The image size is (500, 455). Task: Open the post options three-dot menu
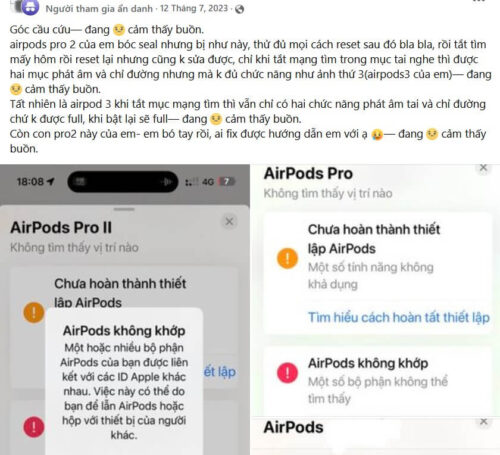(x=479, y=1)
